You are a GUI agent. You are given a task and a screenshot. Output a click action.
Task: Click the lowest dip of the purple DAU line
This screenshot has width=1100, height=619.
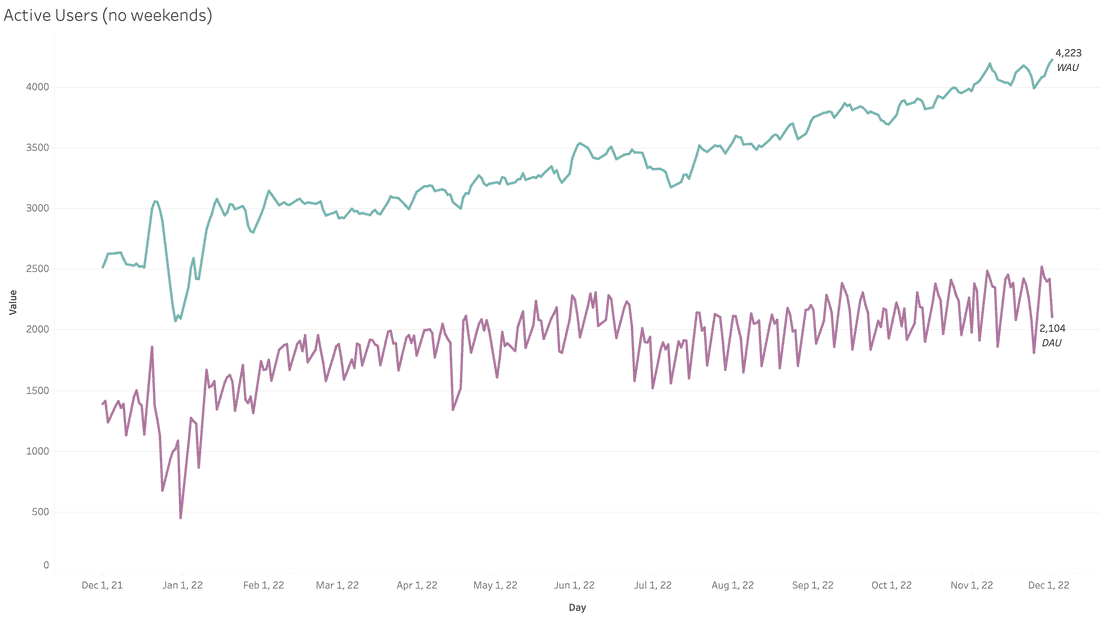pyautogui.click(x=181, y=517)
